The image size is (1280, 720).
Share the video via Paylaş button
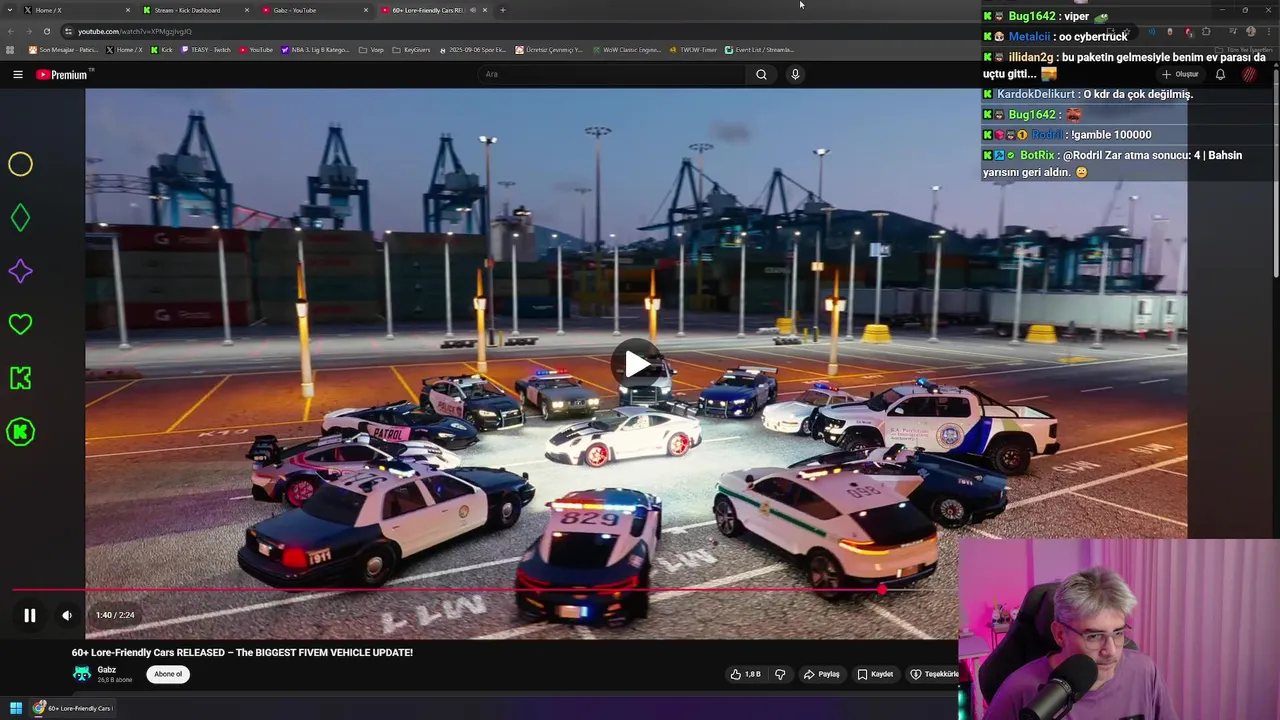tap(822, 674)
